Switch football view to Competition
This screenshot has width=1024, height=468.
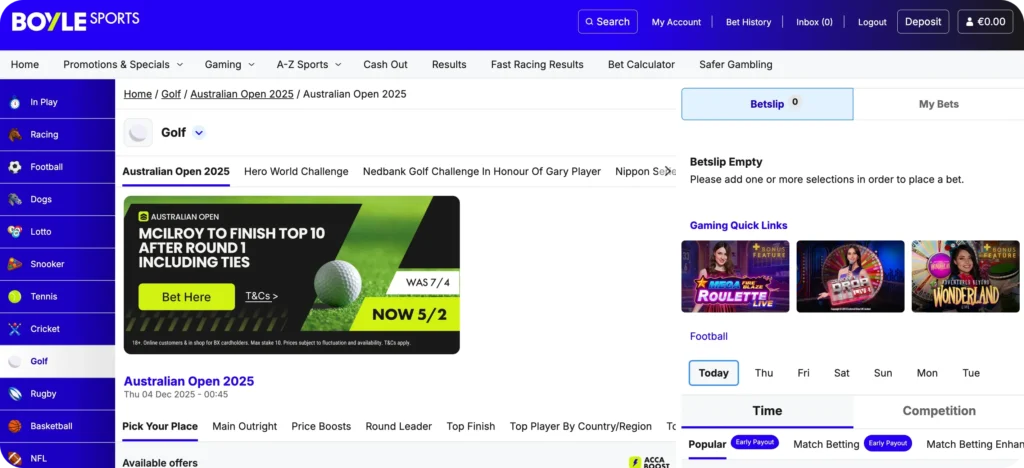(x=939, y=411)
